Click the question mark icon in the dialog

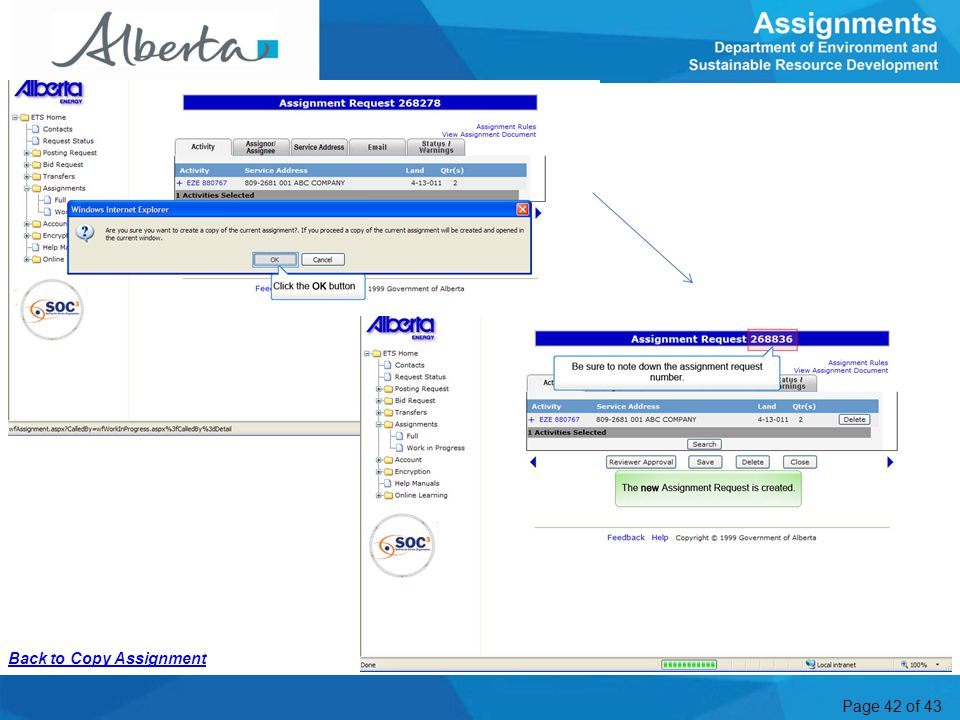pyautogui.click(x=85, y=233)
